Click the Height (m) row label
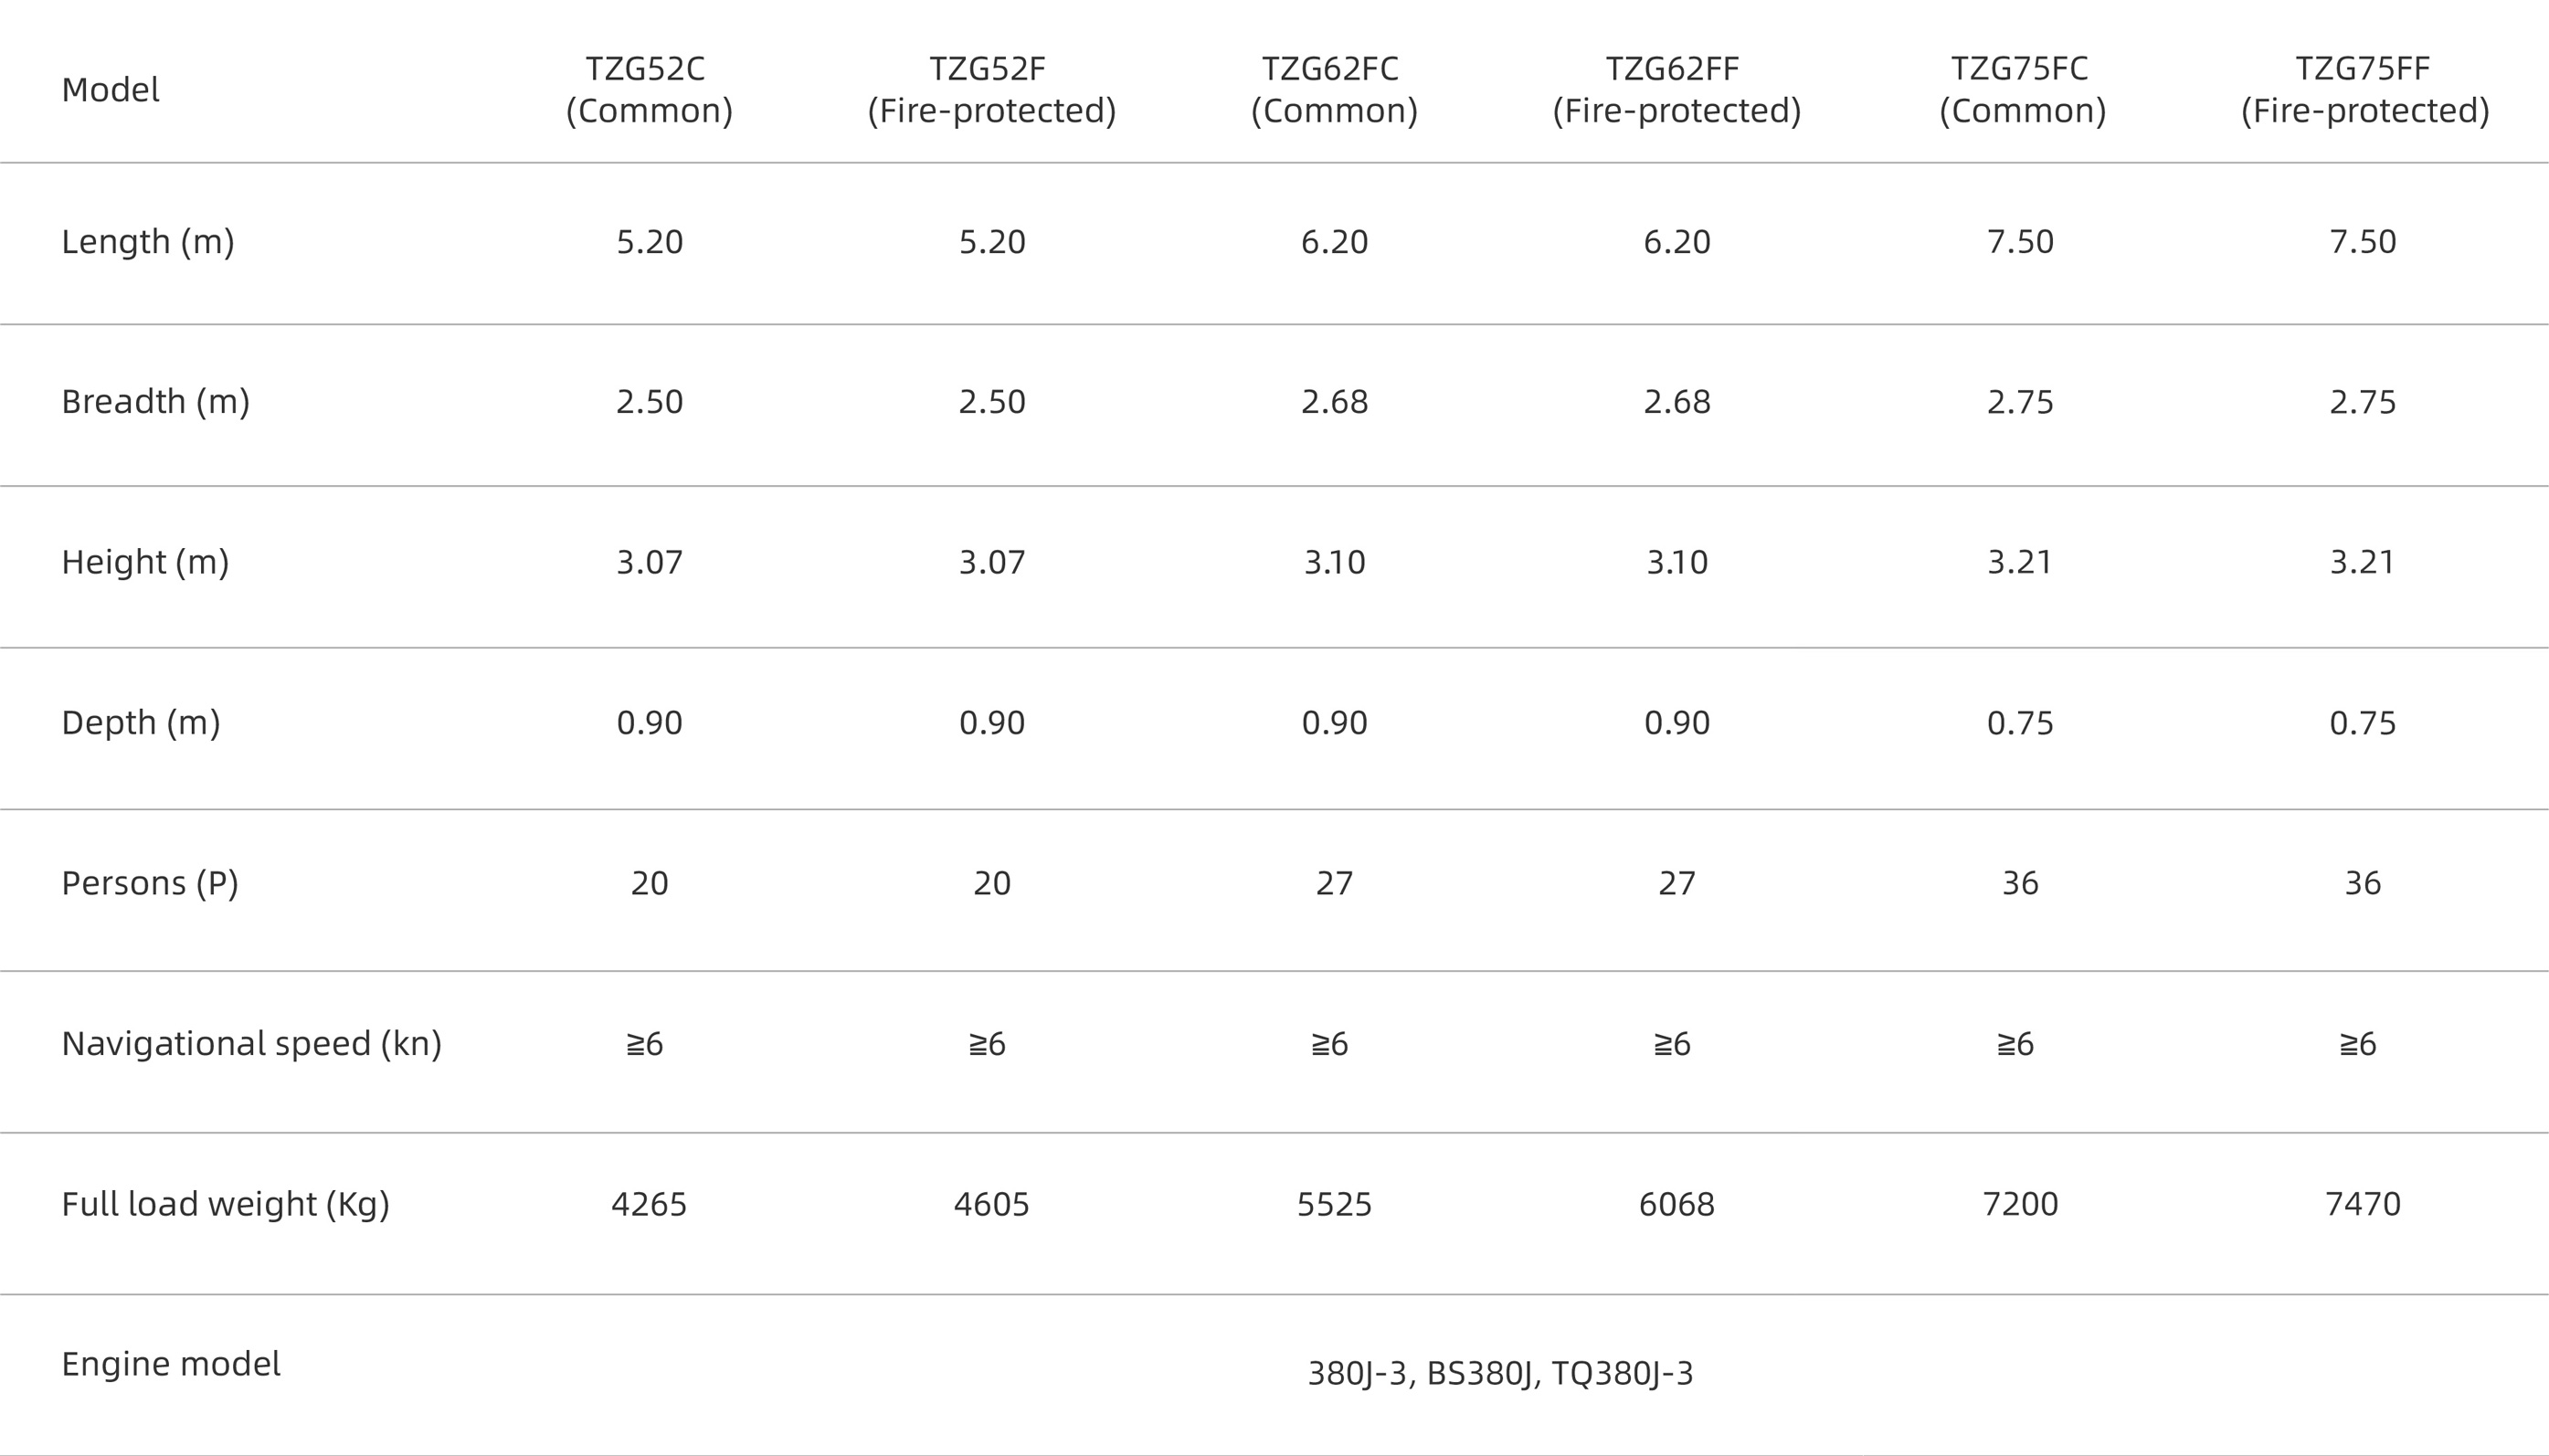Screen dimensions: 2549x1456 145,562
